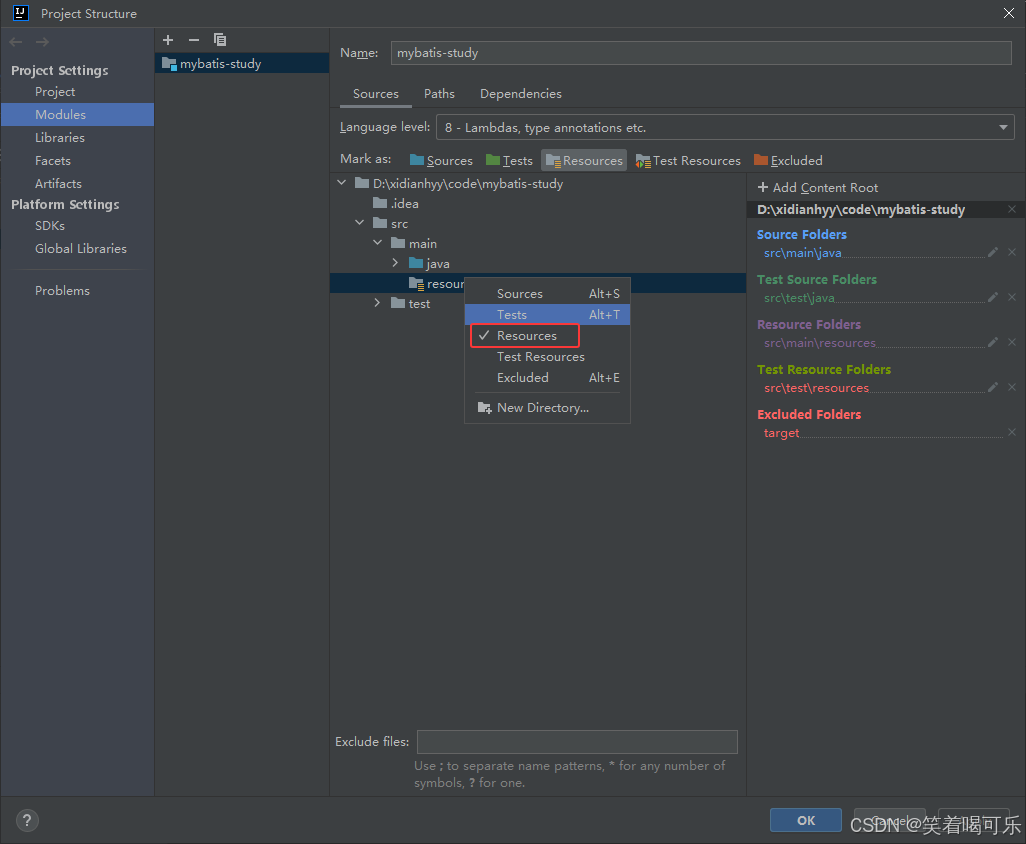Select the .idea folder
The image size is (1026, 844).
(395, 203)
